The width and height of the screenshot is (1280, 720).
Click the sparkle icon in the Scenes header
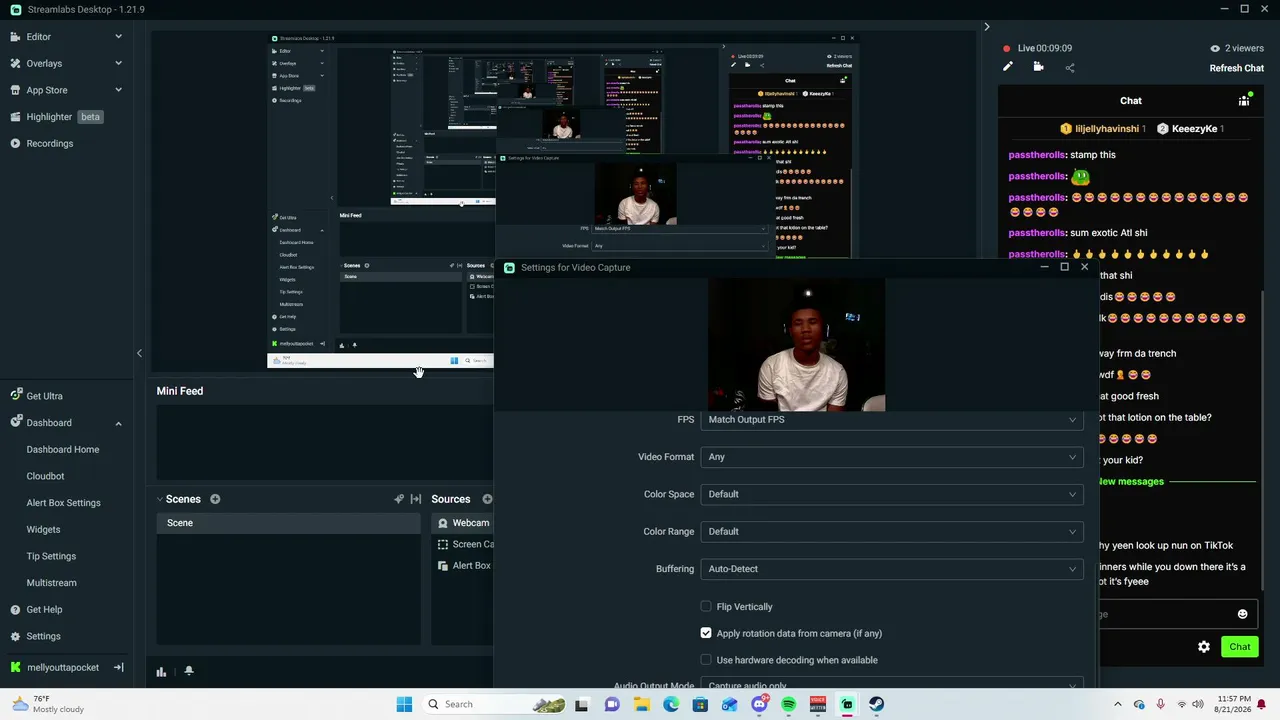[399, 499]
